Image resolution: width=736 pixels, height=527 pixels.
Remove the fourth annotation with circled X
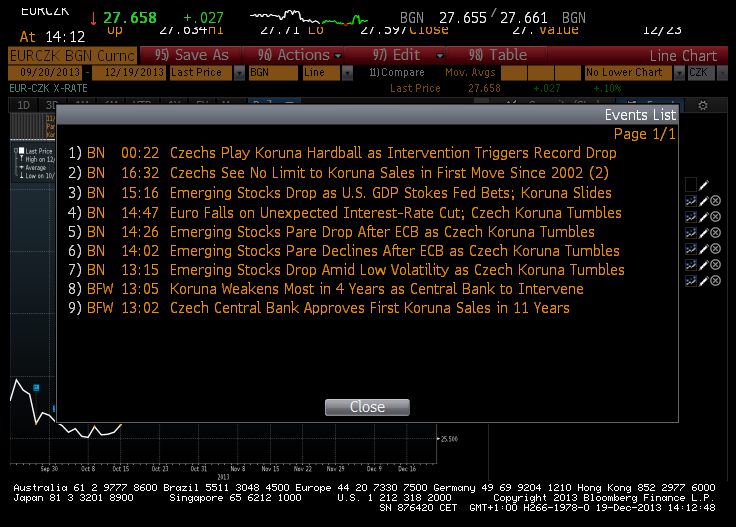click(715, 248)
